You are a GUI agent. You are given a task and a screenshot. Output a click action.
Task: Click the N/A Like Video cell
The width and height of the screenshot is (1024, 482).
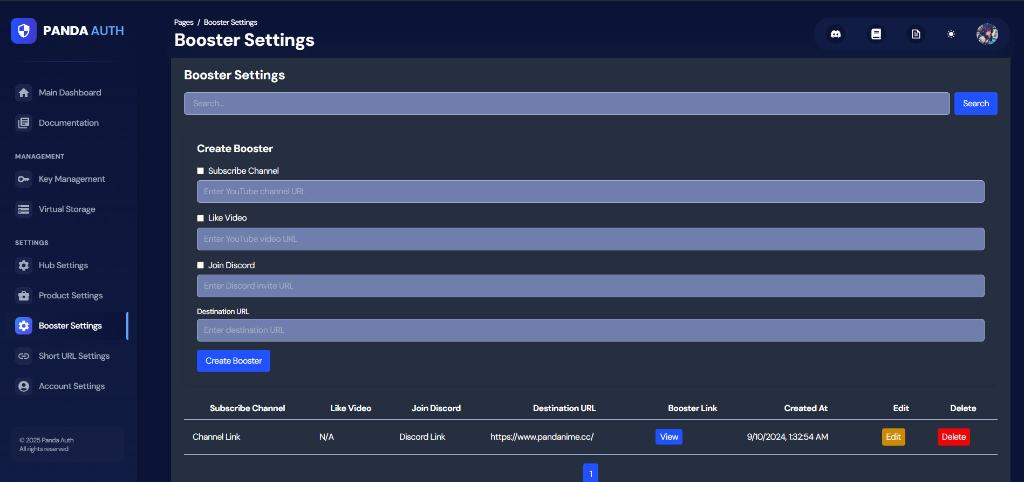(327, 437)
